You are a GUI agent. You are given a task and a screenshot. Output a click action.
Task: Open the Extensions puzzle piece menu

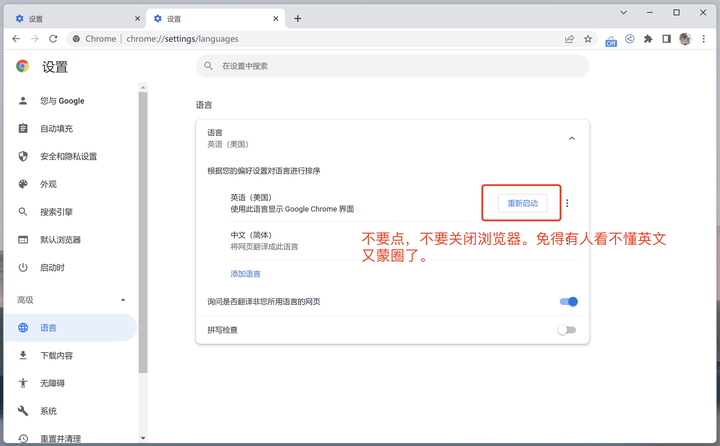point(648,39)
